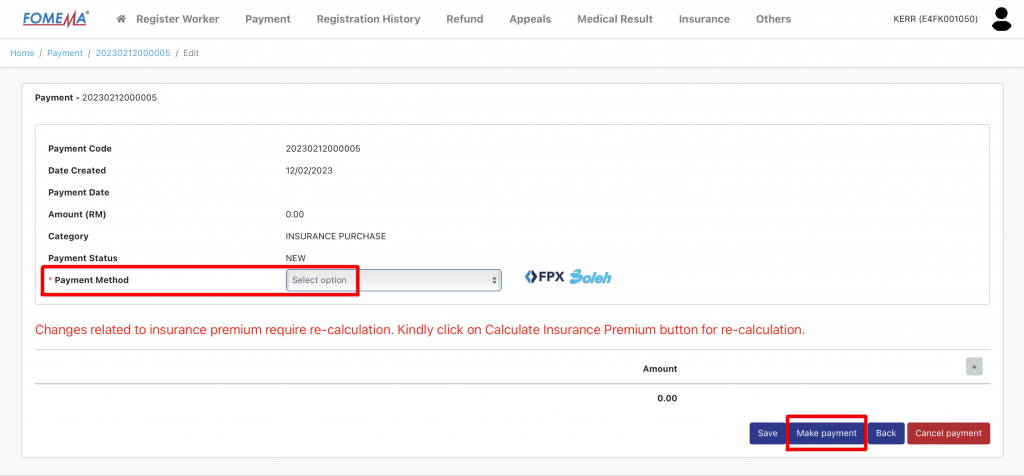Open Medical Result menu

coord(614,19)
